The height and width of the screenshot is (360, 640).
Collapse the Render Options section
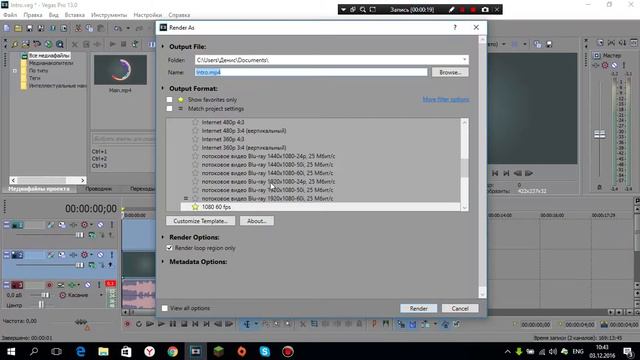click(x=163, y=237)
